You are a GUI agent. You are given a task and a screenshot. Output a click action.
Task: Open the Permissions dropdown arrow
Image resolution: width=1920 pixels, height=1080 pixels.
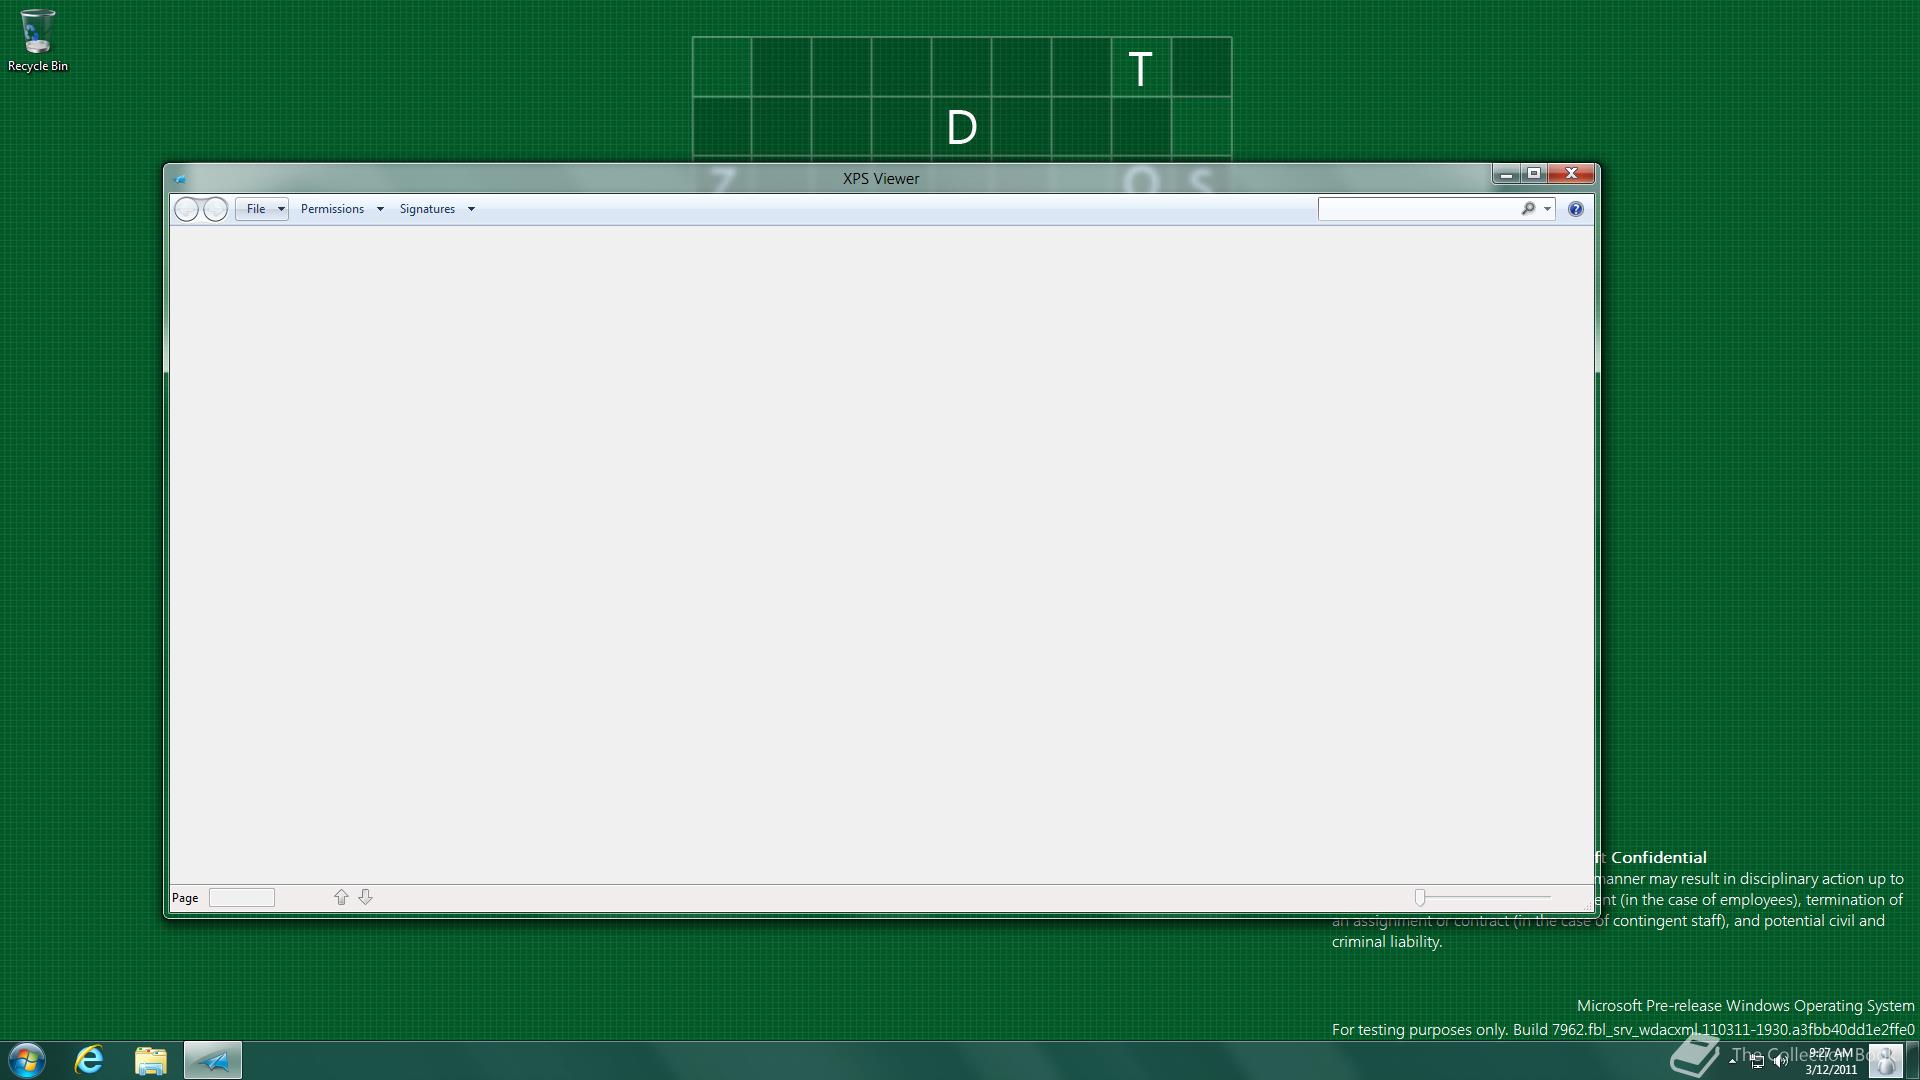(x=380, y=209)
